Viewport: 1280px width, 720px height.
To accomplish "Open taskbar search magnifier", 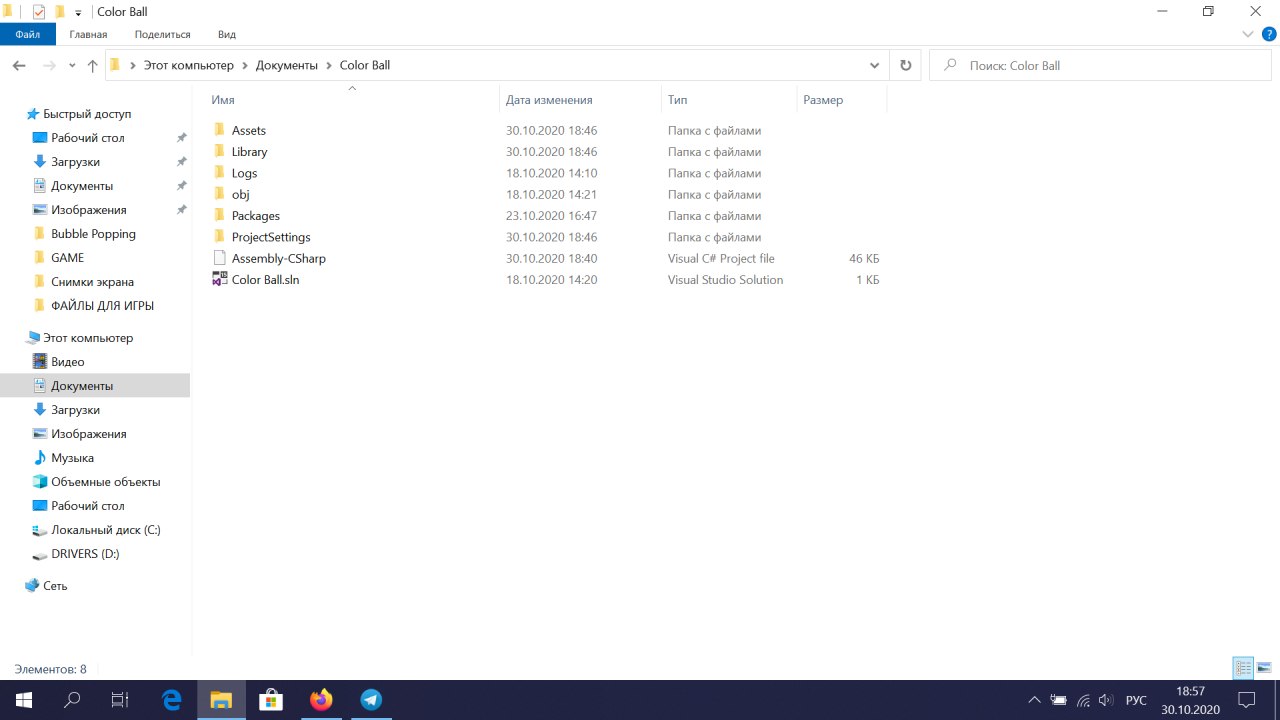I will pyautogui.click(x=72, y=700).
